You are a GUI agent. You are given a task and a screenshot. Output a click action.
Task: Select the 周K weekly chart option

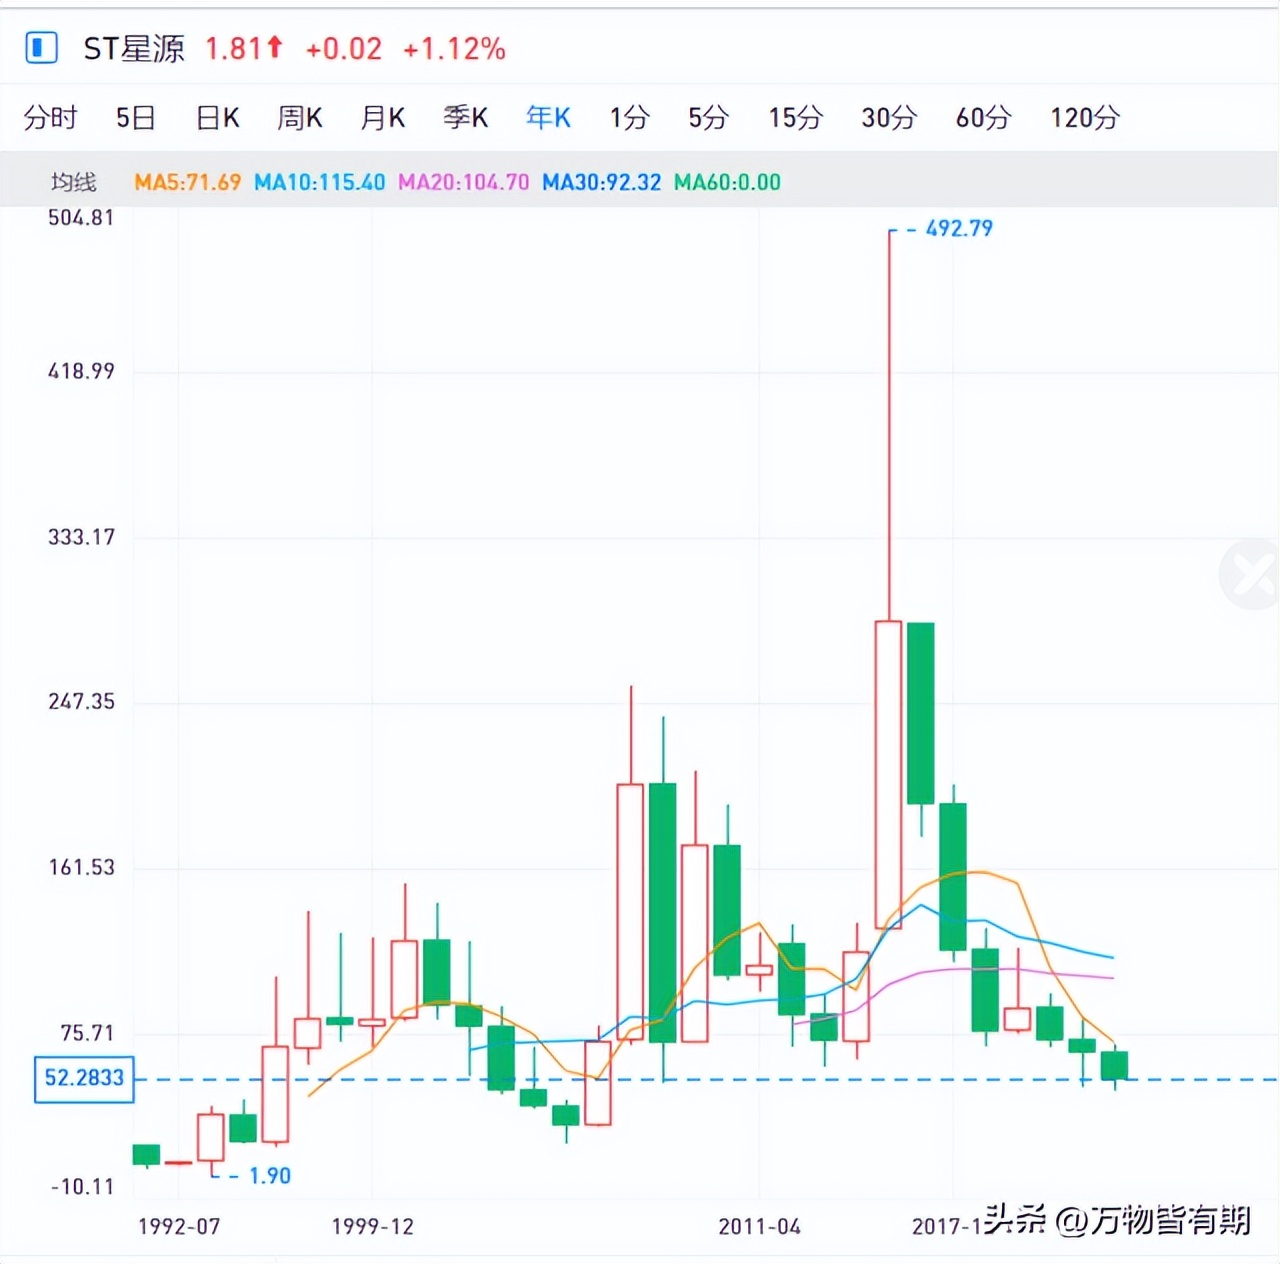point(299,117)
